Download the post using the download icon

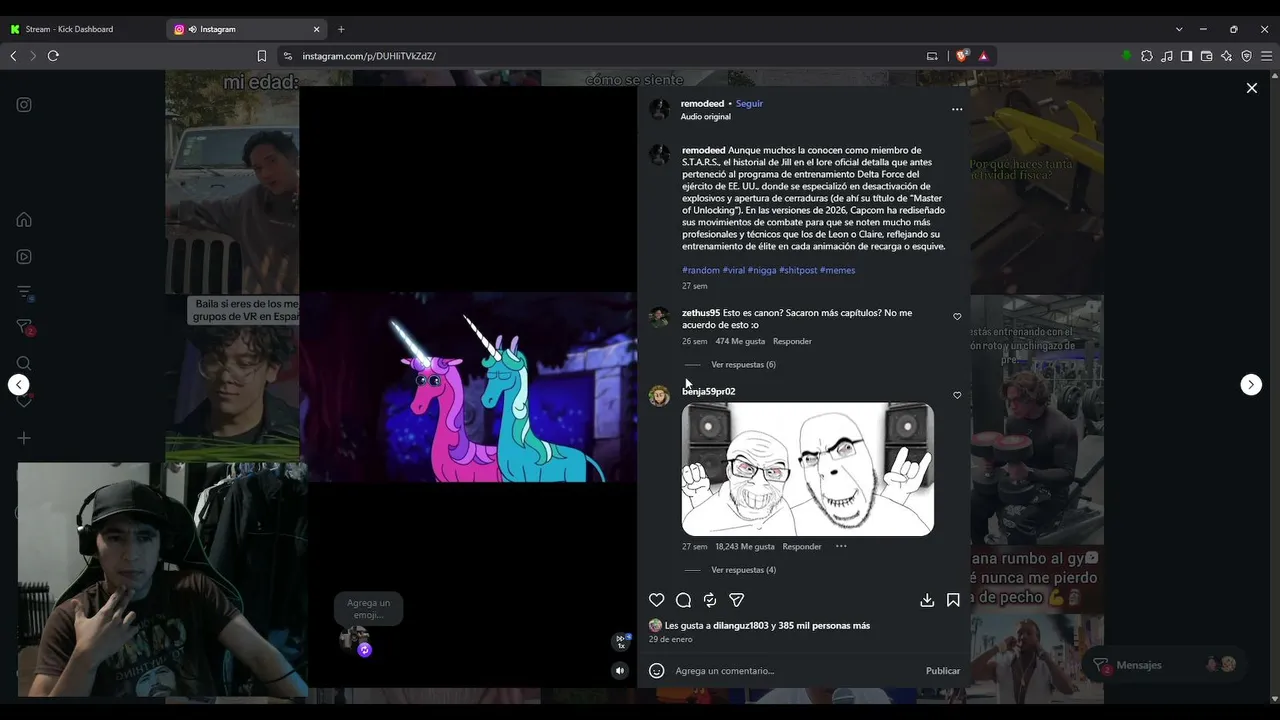tap(927, 600)
